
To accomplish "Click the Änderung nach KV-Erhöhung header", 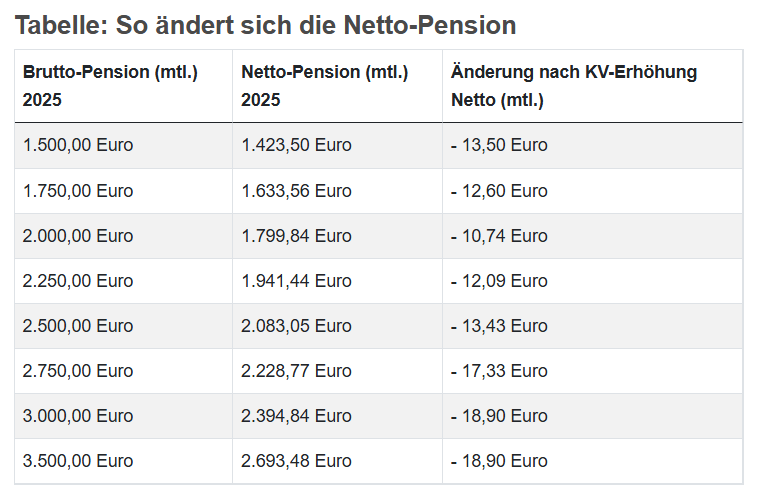I will click(573, 86).
